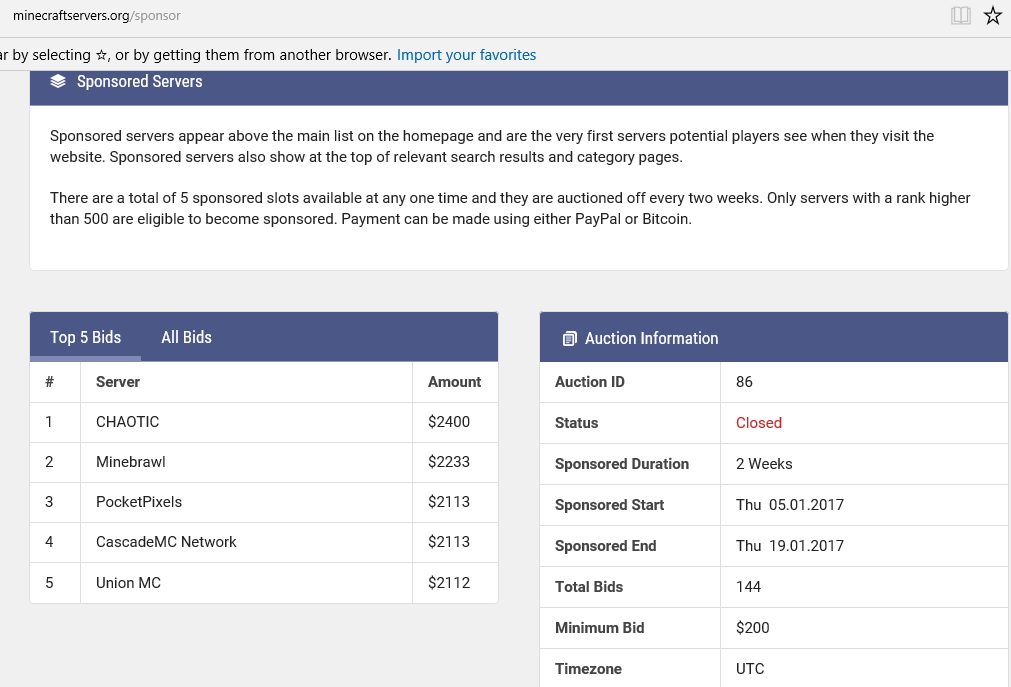Click the Sponsored Servers layers icon
This screenshot has height=687, width=1011.
click(x=58, y=82)
